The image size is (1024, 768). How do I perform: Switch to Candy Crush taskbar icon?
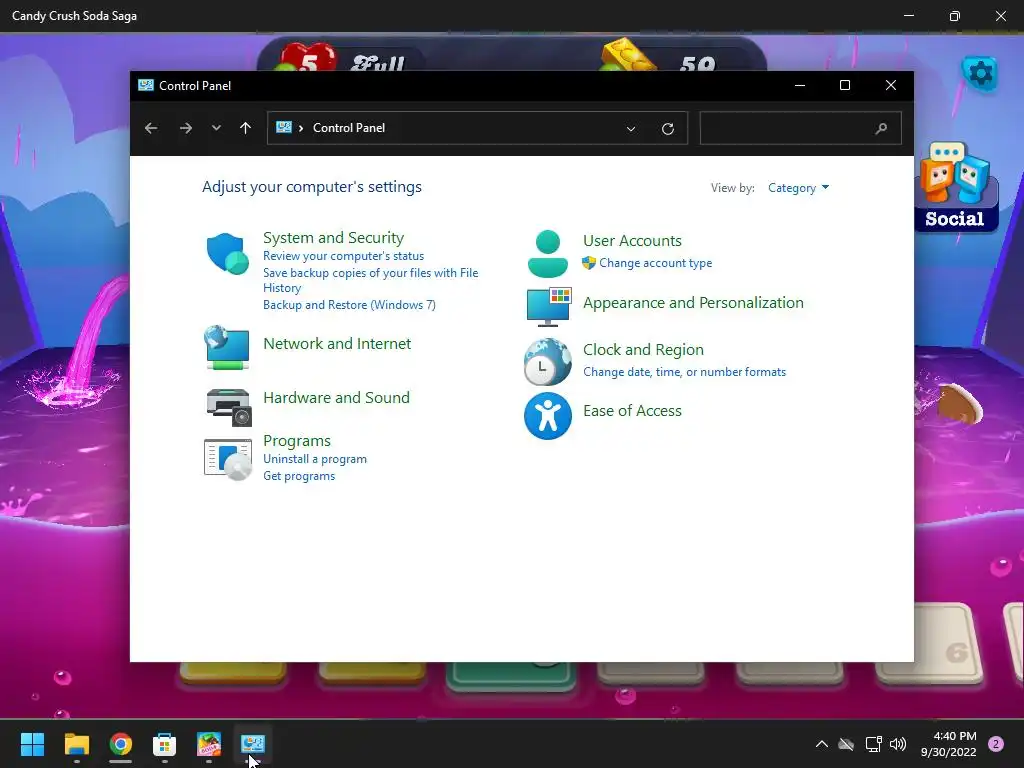click(x=209, y=744)
